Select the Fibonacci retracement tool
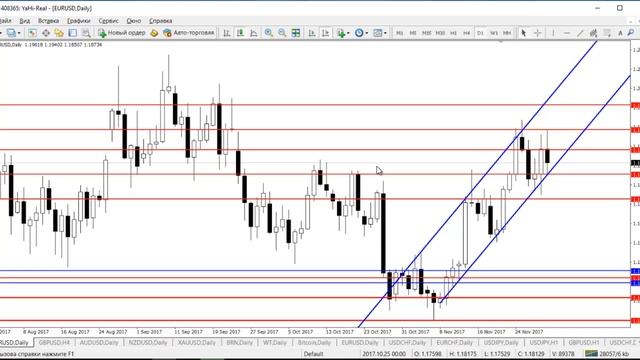 (607, 33)
